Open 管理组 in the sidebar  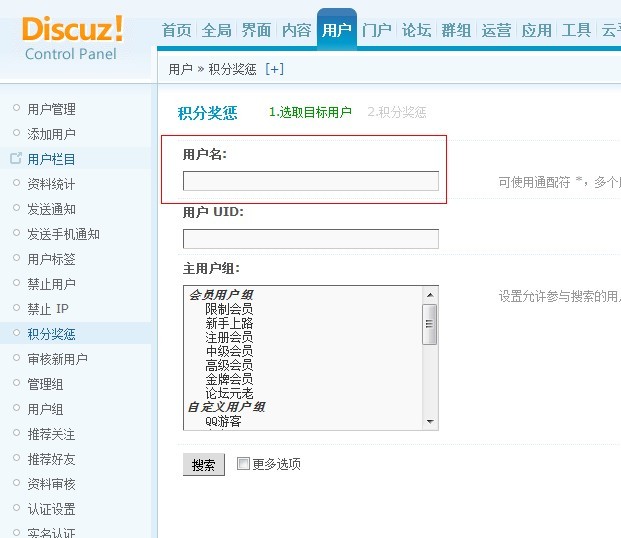tap(46, 383)
